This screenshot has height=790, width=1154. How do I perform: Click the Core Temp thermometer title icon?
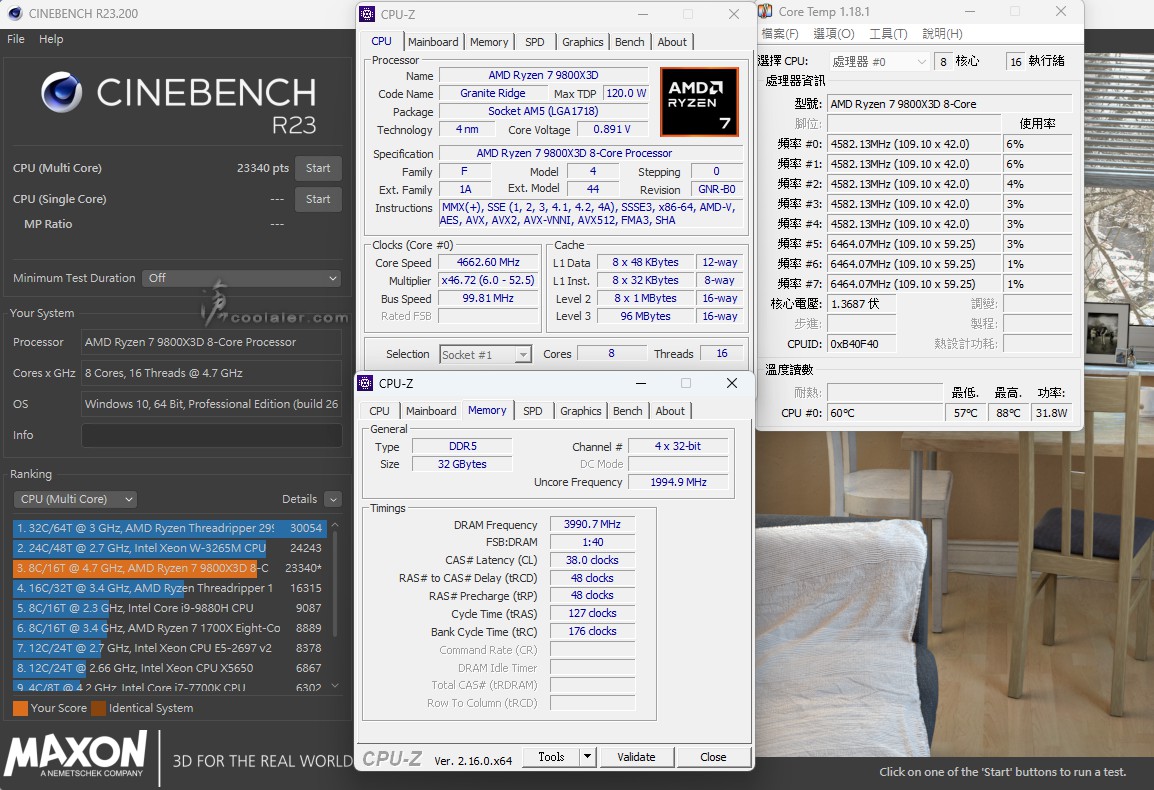[x=765, y=12]
